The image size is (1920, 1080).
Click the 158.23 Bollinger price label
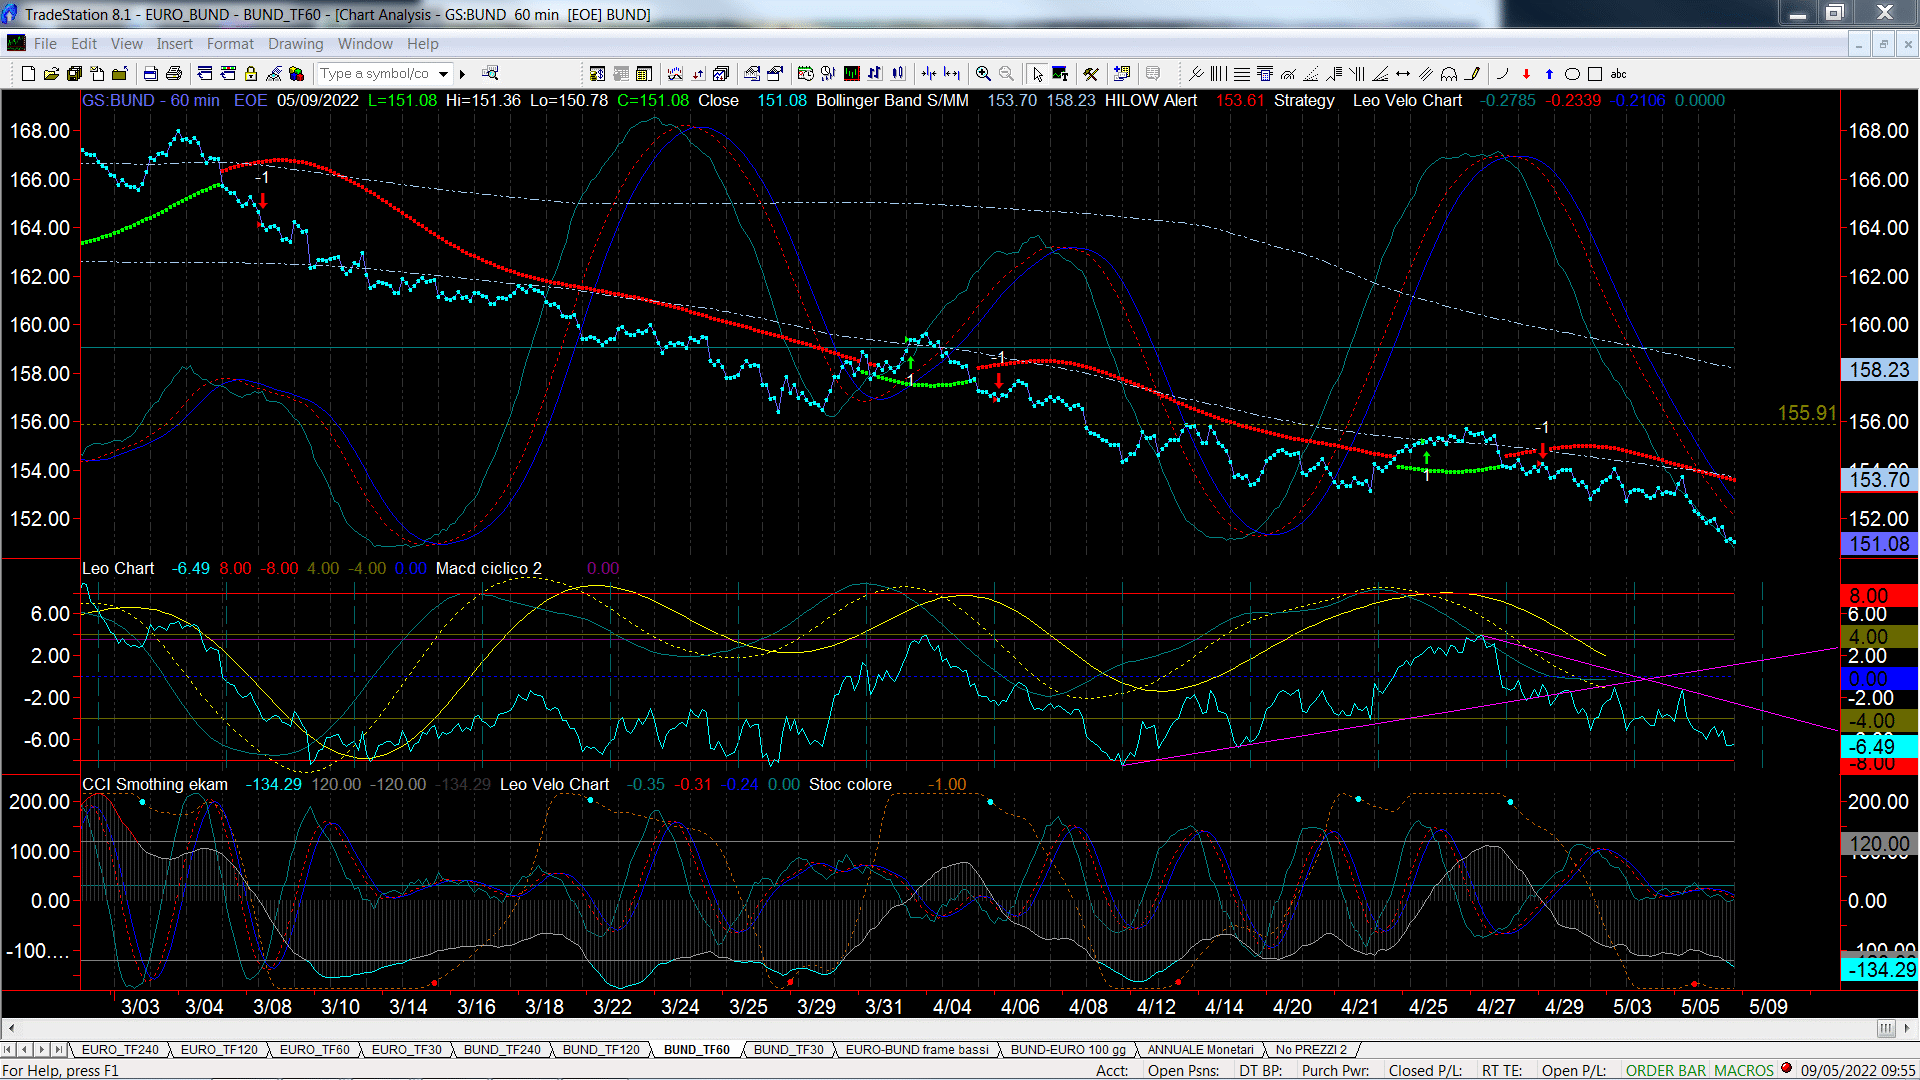pos(1879,370)
